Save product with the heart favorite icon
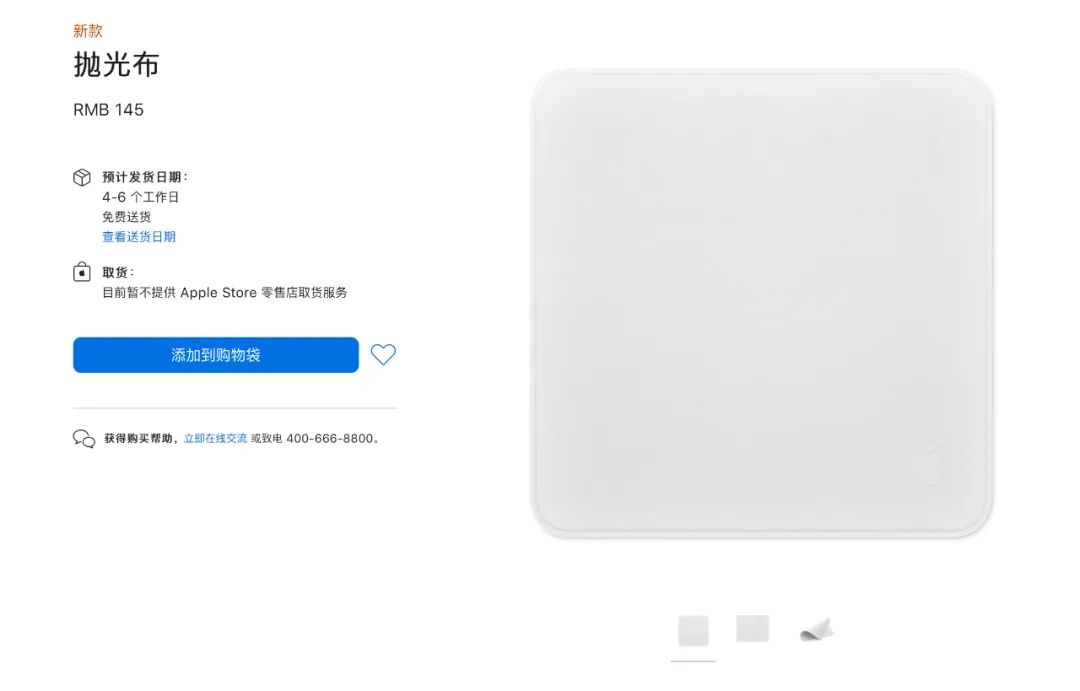This screenshot has width=1080, height=691. [x=383, y=355]
